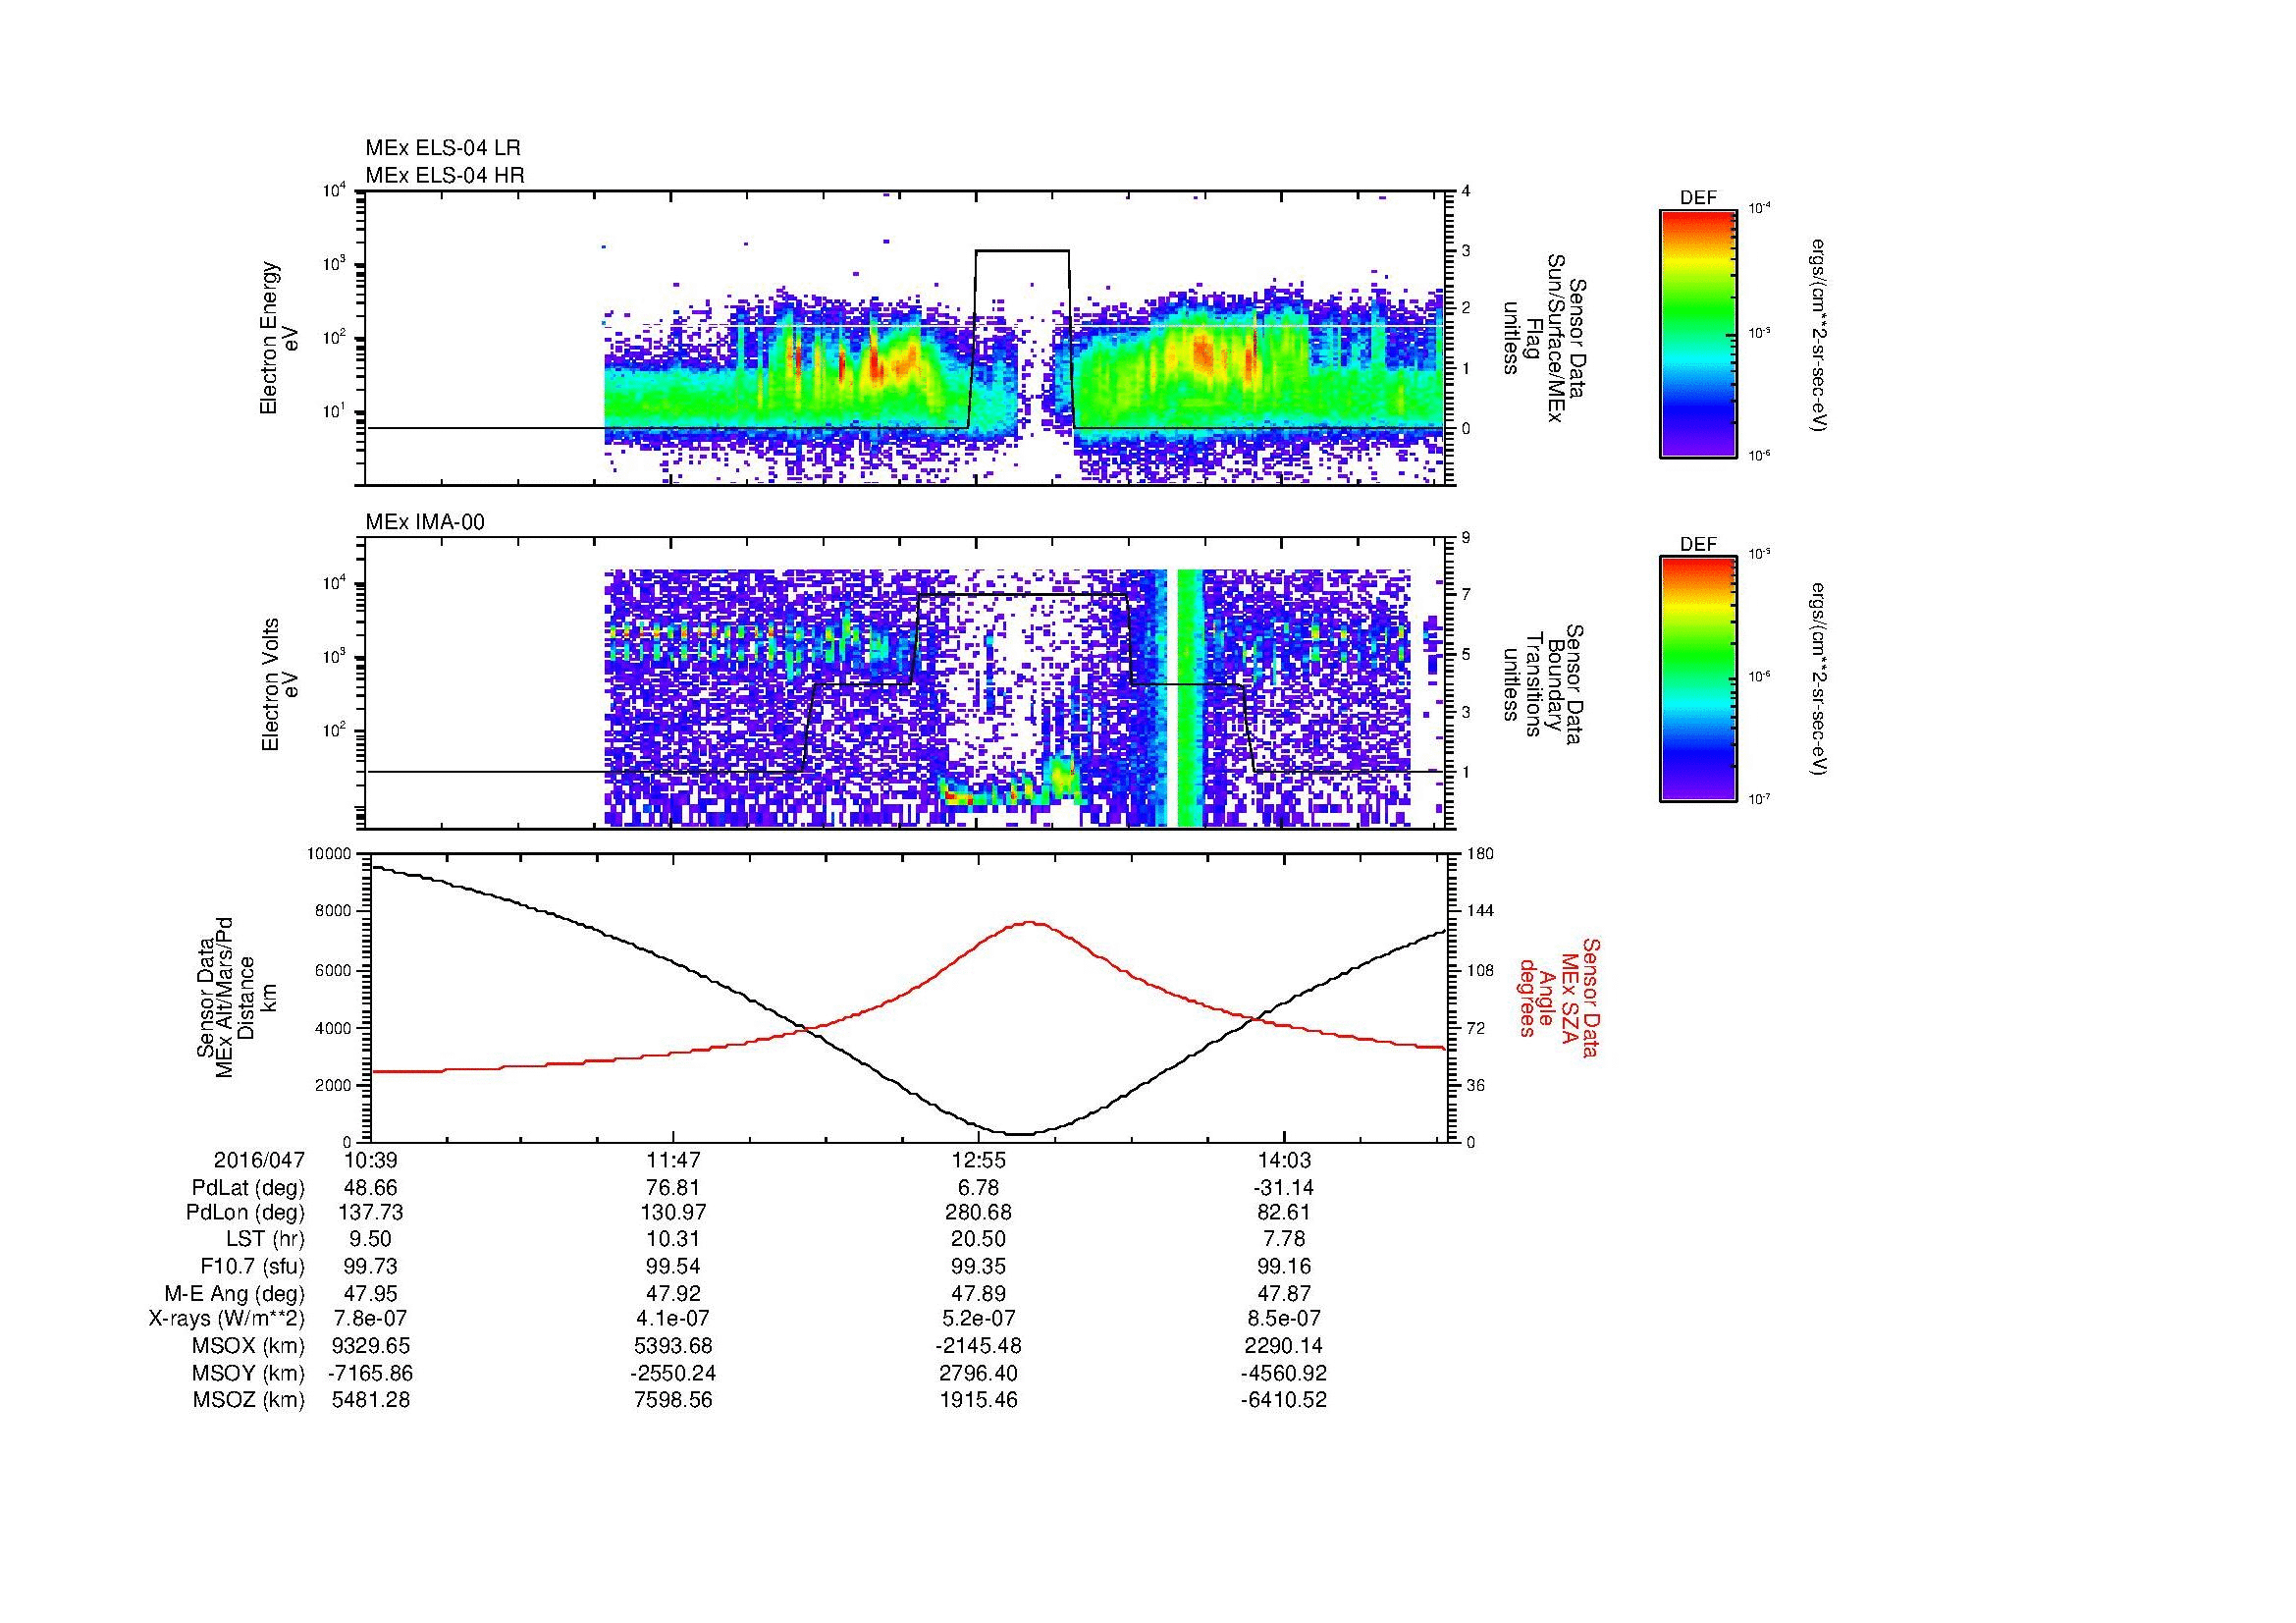Click the 14:03 time tick label
Image resolution: width=2296 pixels, height=1623 pixels.
click(1283, 1160)
